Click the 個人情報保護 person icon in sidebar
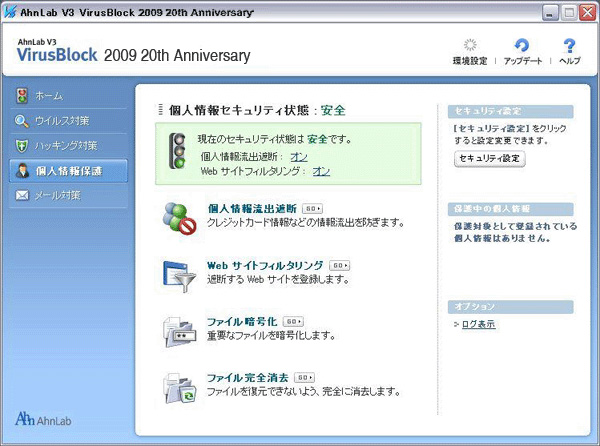 click(x=23, y=171)
